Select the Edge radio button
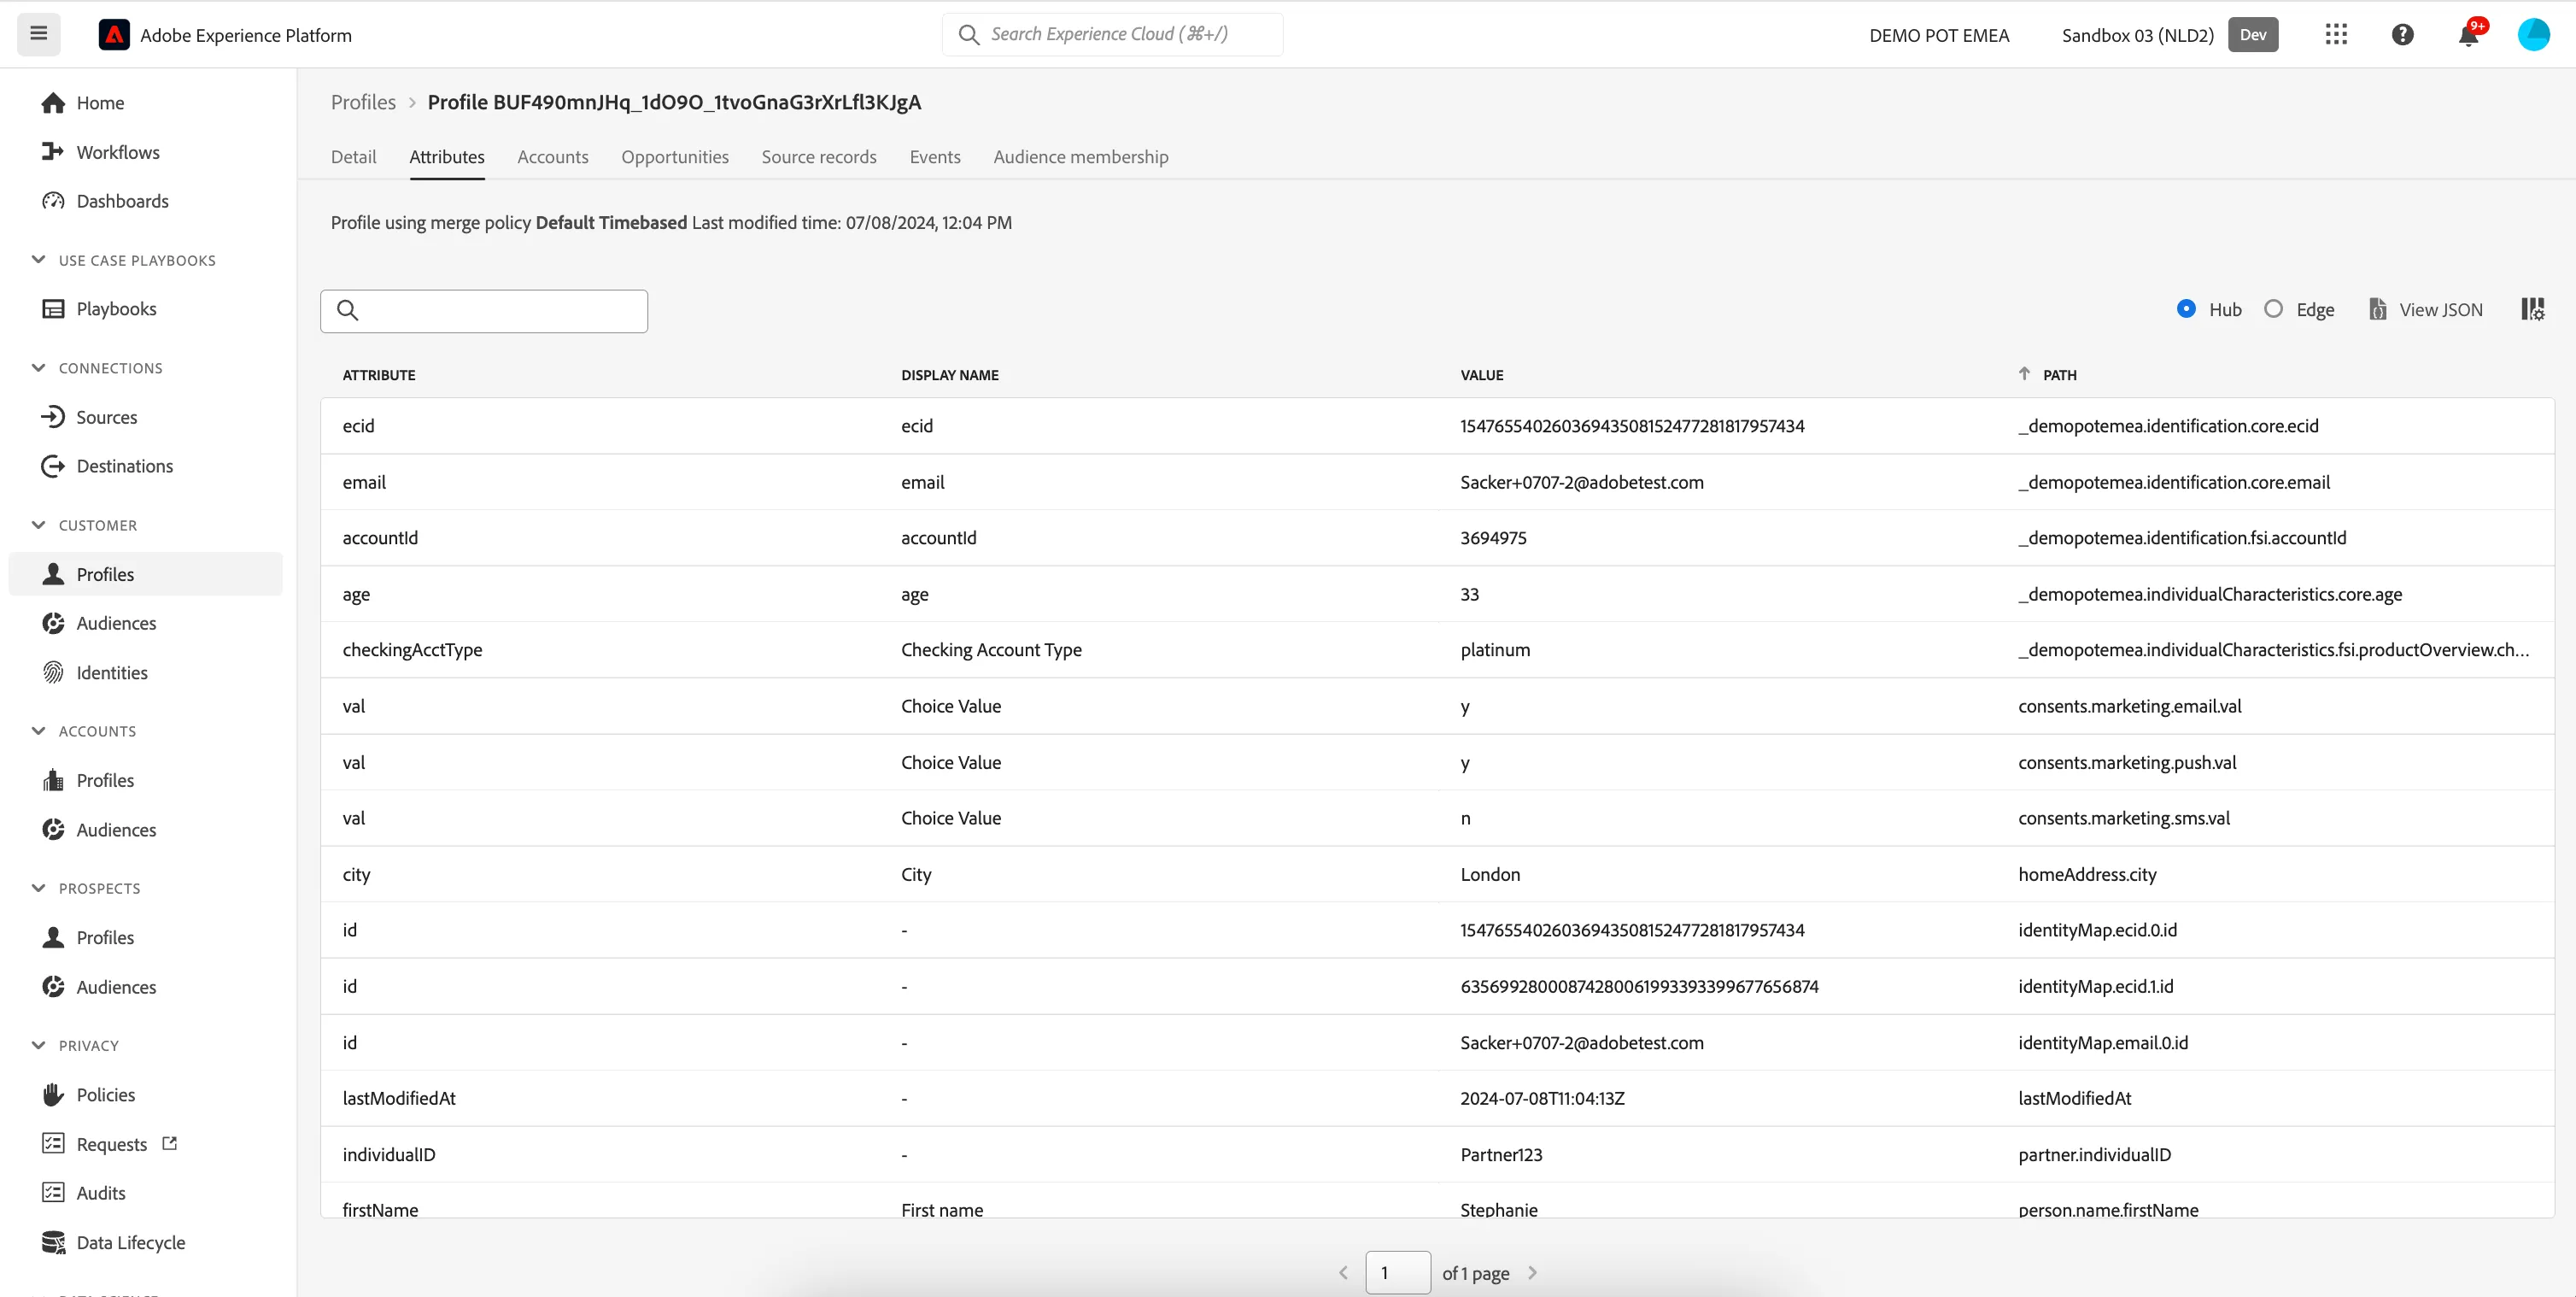Screen dimensions: 2576x1297 [2273, 309]
